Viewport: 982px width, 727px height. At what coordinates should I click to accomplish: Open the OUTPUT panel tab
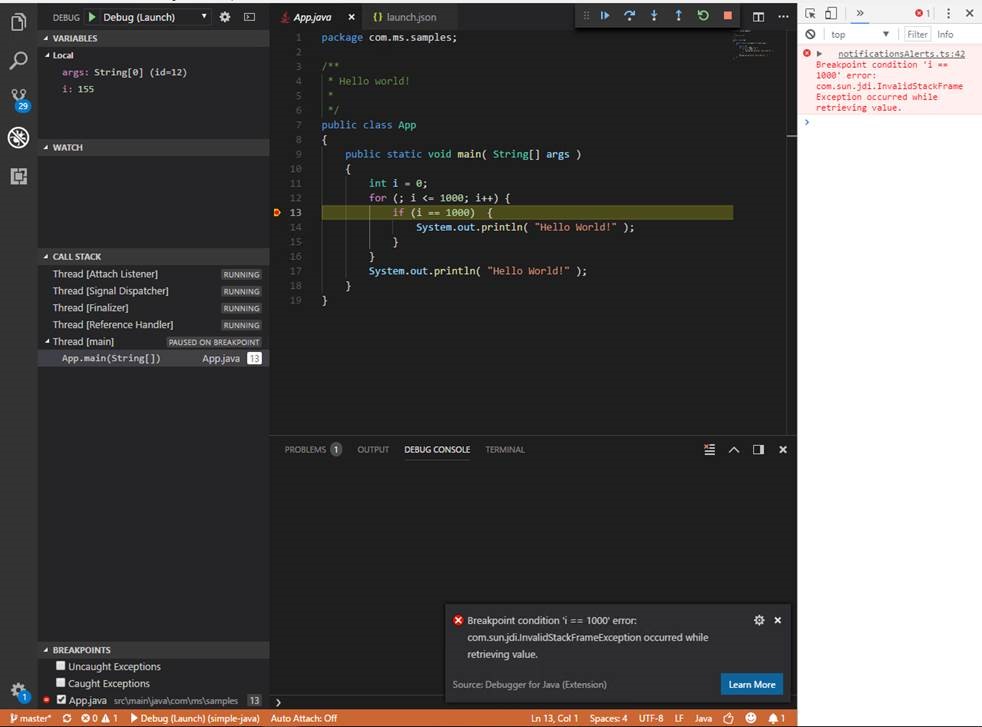pyautogui.click(x=373, y=450)
